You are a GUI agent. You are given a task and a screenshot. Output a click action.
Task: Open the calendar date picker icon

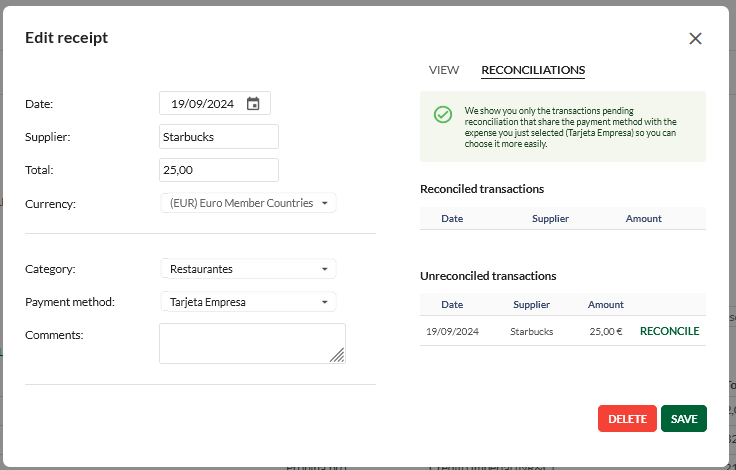coord(253,104)
